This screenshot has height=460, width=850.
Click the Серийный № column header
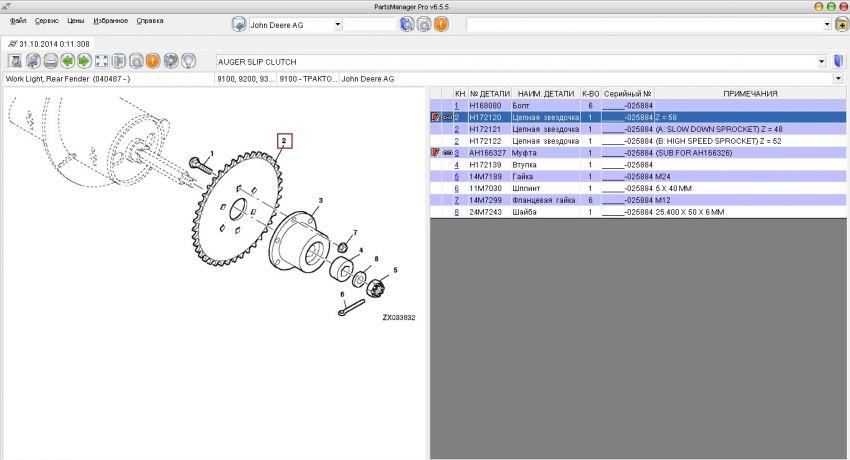click(628, 93)
